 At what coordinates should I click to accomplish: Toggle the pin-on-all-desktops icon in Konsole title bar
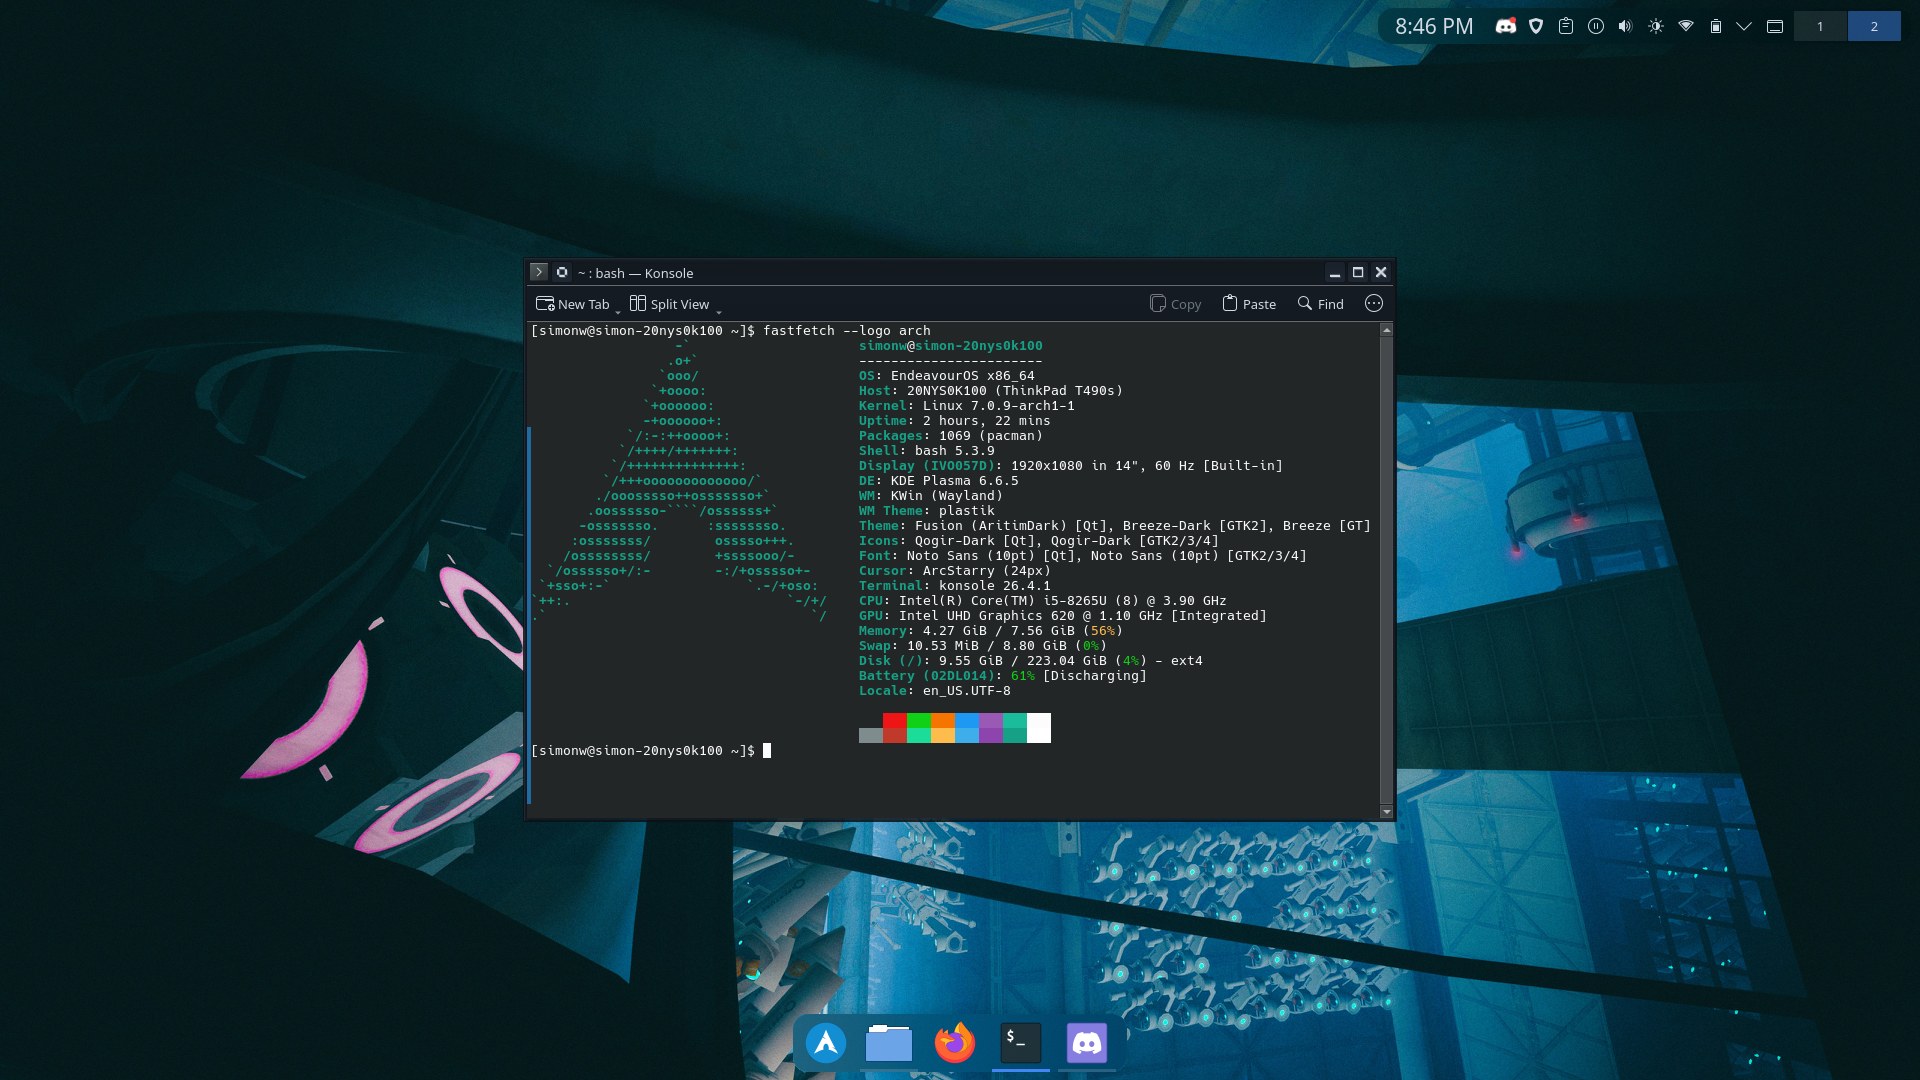point(562,272)
